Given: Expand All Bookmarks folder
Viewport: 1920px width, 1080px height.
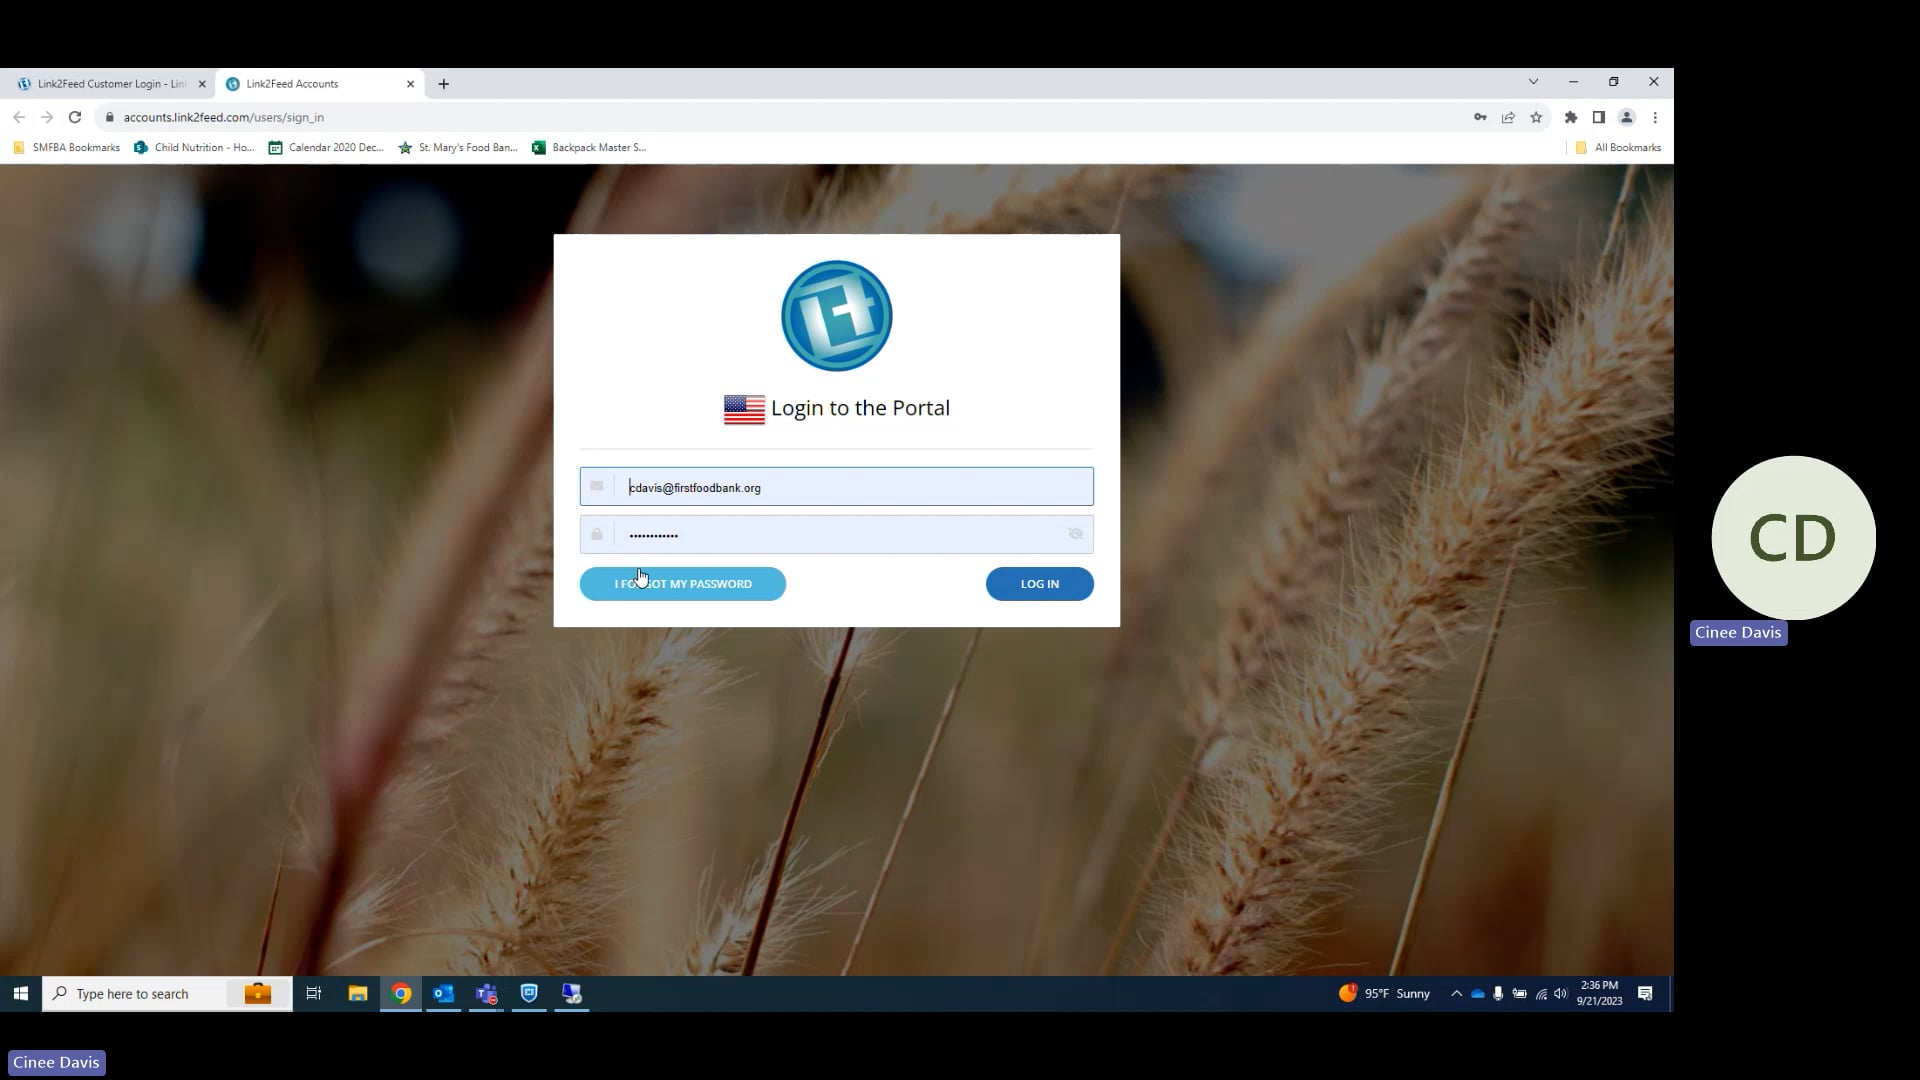Looking at the screenshot, I should pos(1618,147).
